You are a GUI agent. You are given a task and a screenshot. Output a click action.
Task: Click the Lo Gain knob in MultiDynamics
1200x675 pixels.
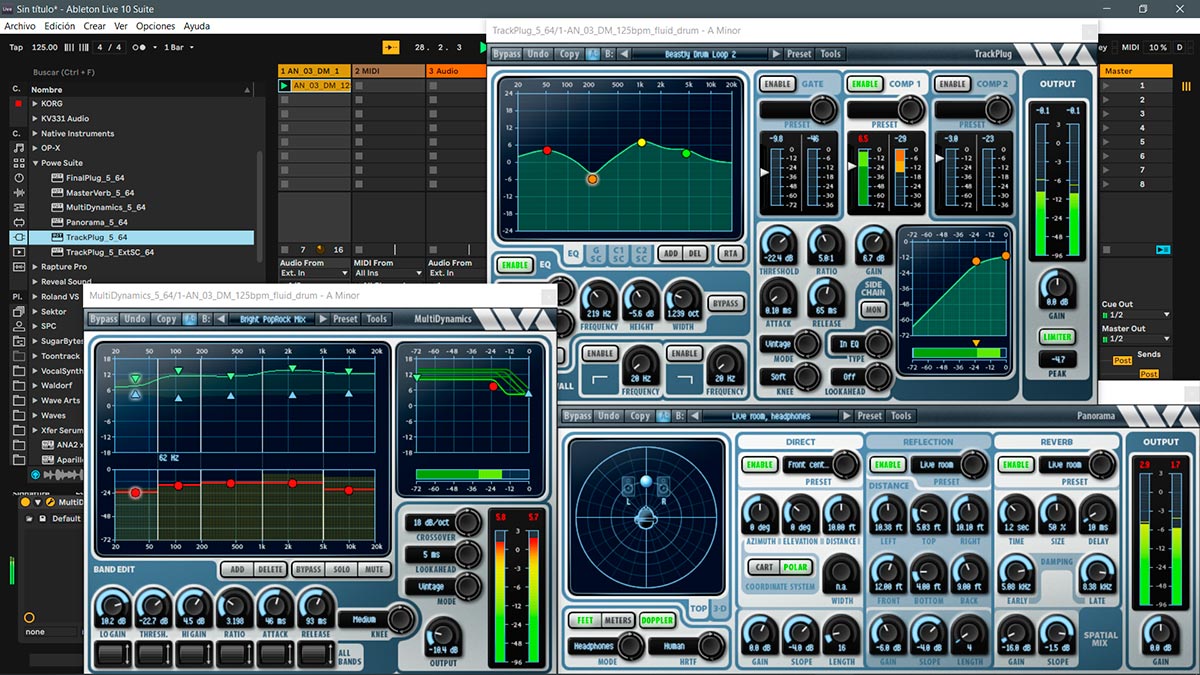pos(111,606)
